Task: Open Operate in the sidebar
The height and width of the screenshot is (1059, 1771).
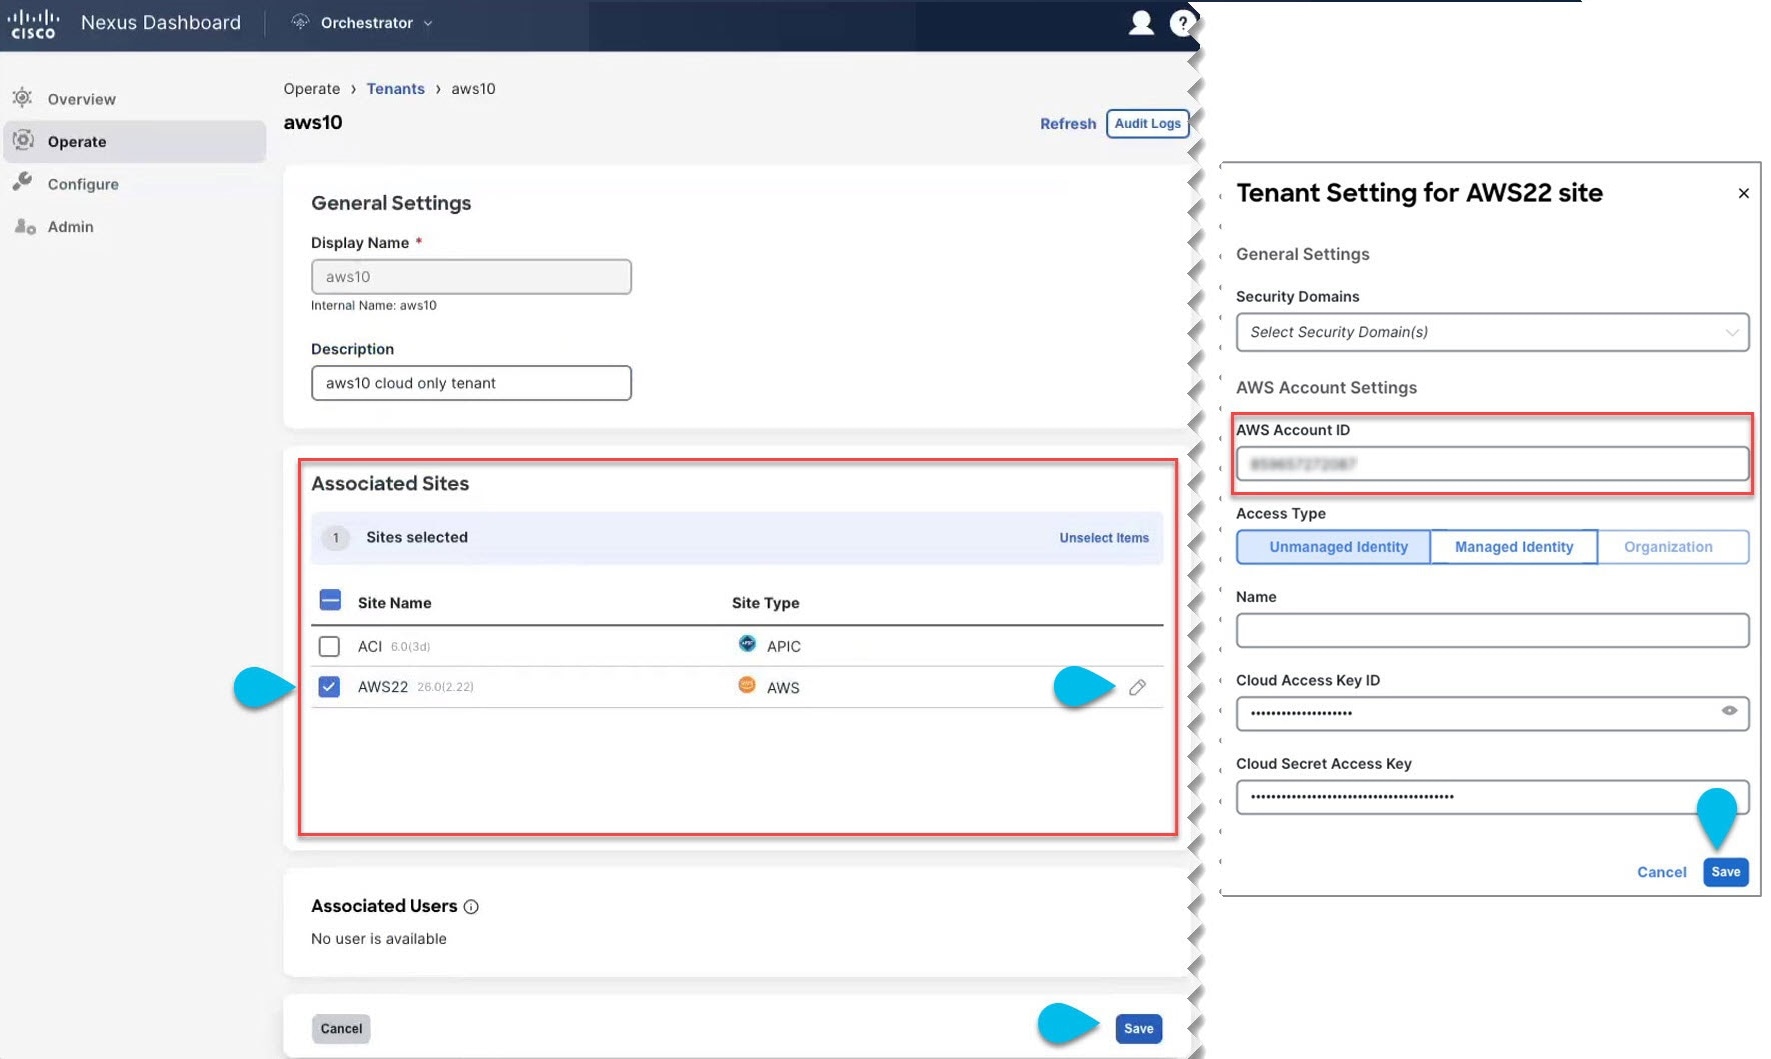Action: point(134,141)
